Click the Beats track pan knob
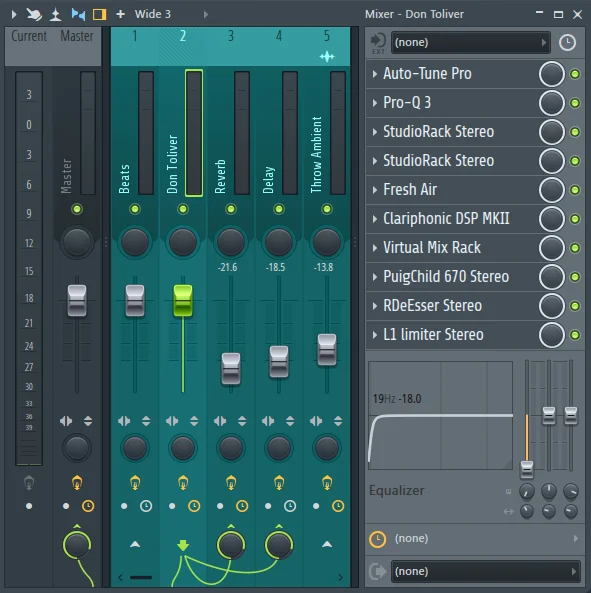Image resolution: width=591 pixels, height=593 pixels. 135,242
